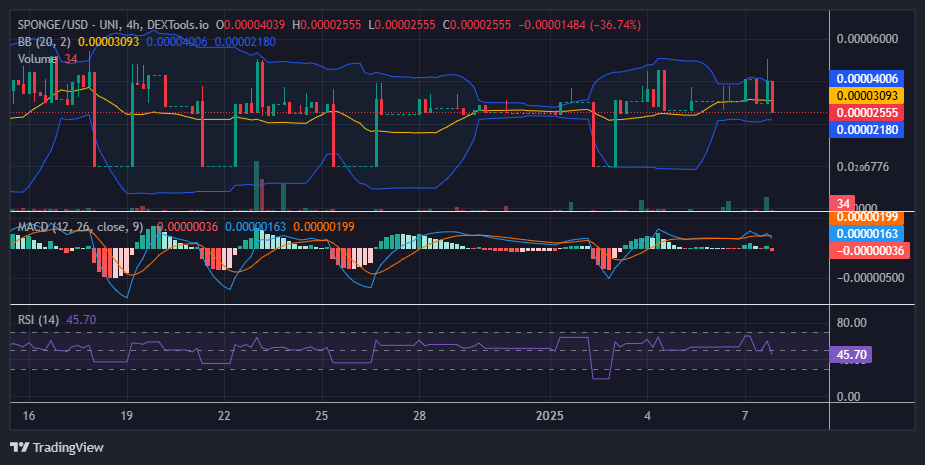This screenshot has width=925, height=465.
Task: Click the BB basis value 0.00003093 in legend
Action: point(109,42)
